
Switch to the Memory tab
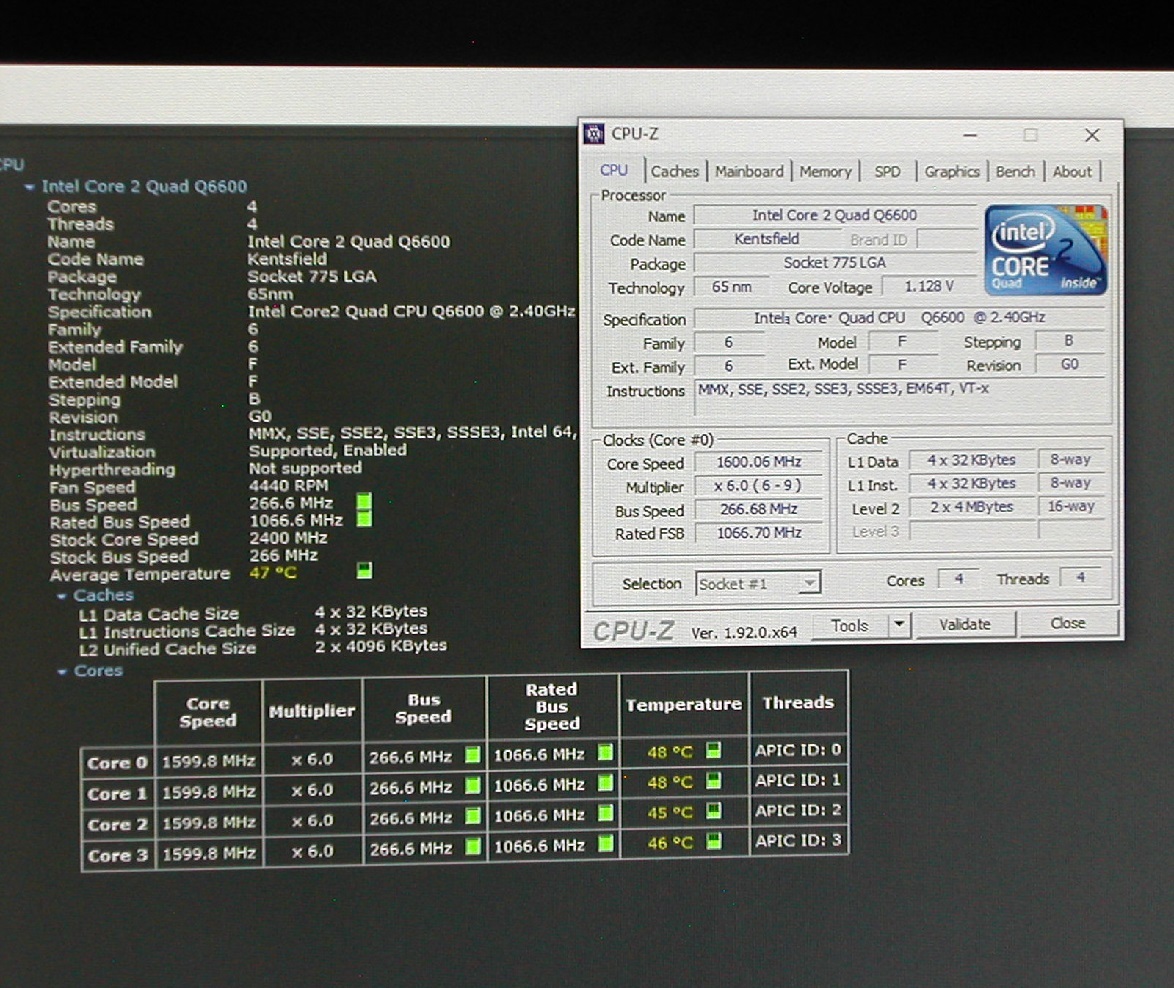pyautogui.click(x=825, y=171)
